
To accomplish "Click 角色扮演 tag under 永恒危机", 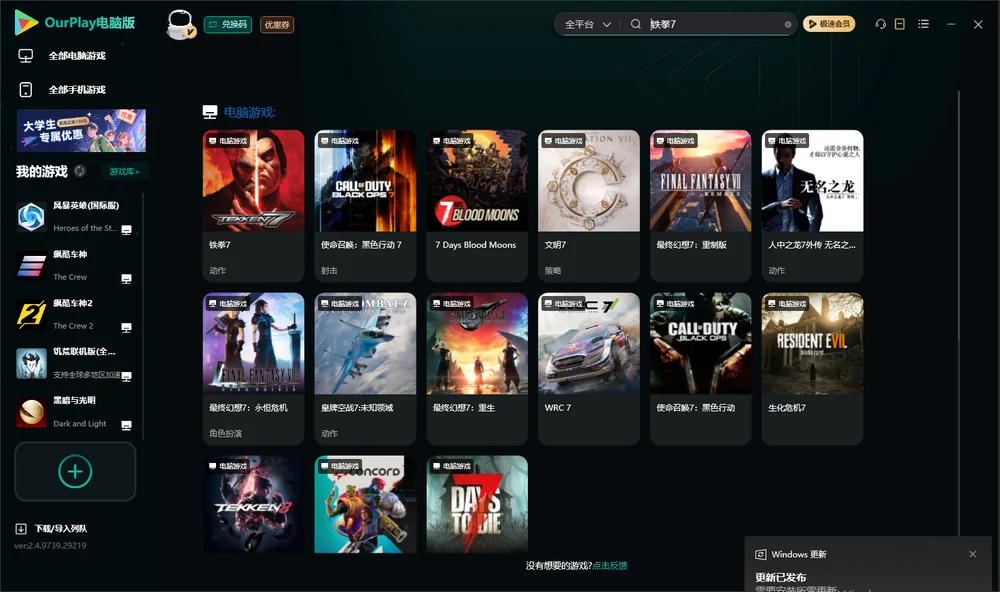I will [225, 433].
